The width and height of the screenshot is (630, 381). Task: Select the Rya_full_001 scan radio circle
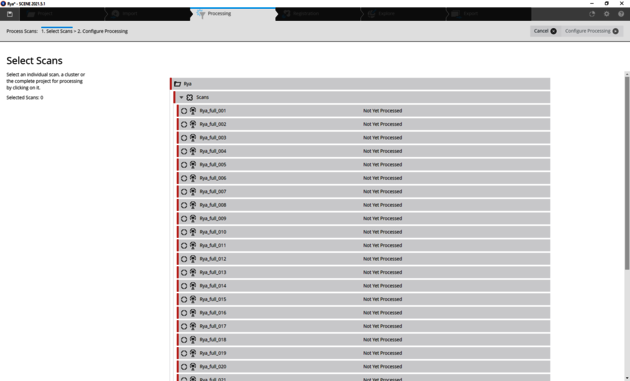click(x=184, y=111)
